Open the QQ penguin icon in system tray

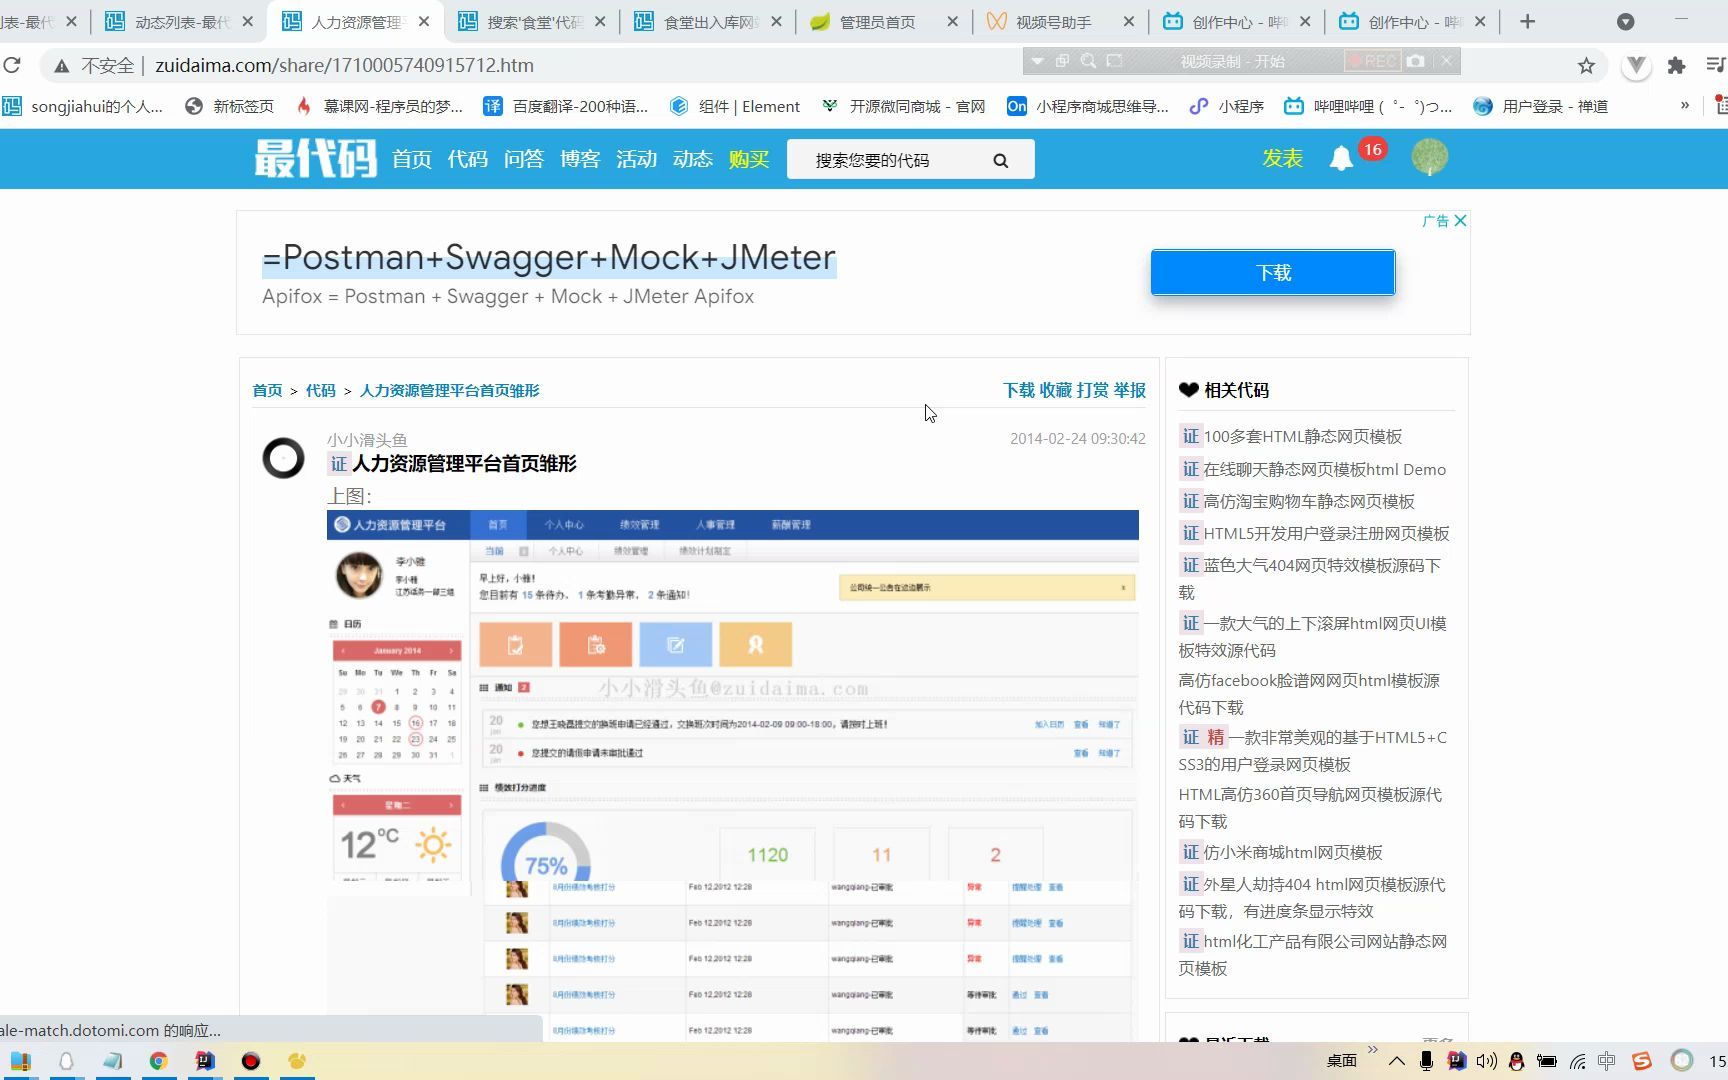1516,1061
